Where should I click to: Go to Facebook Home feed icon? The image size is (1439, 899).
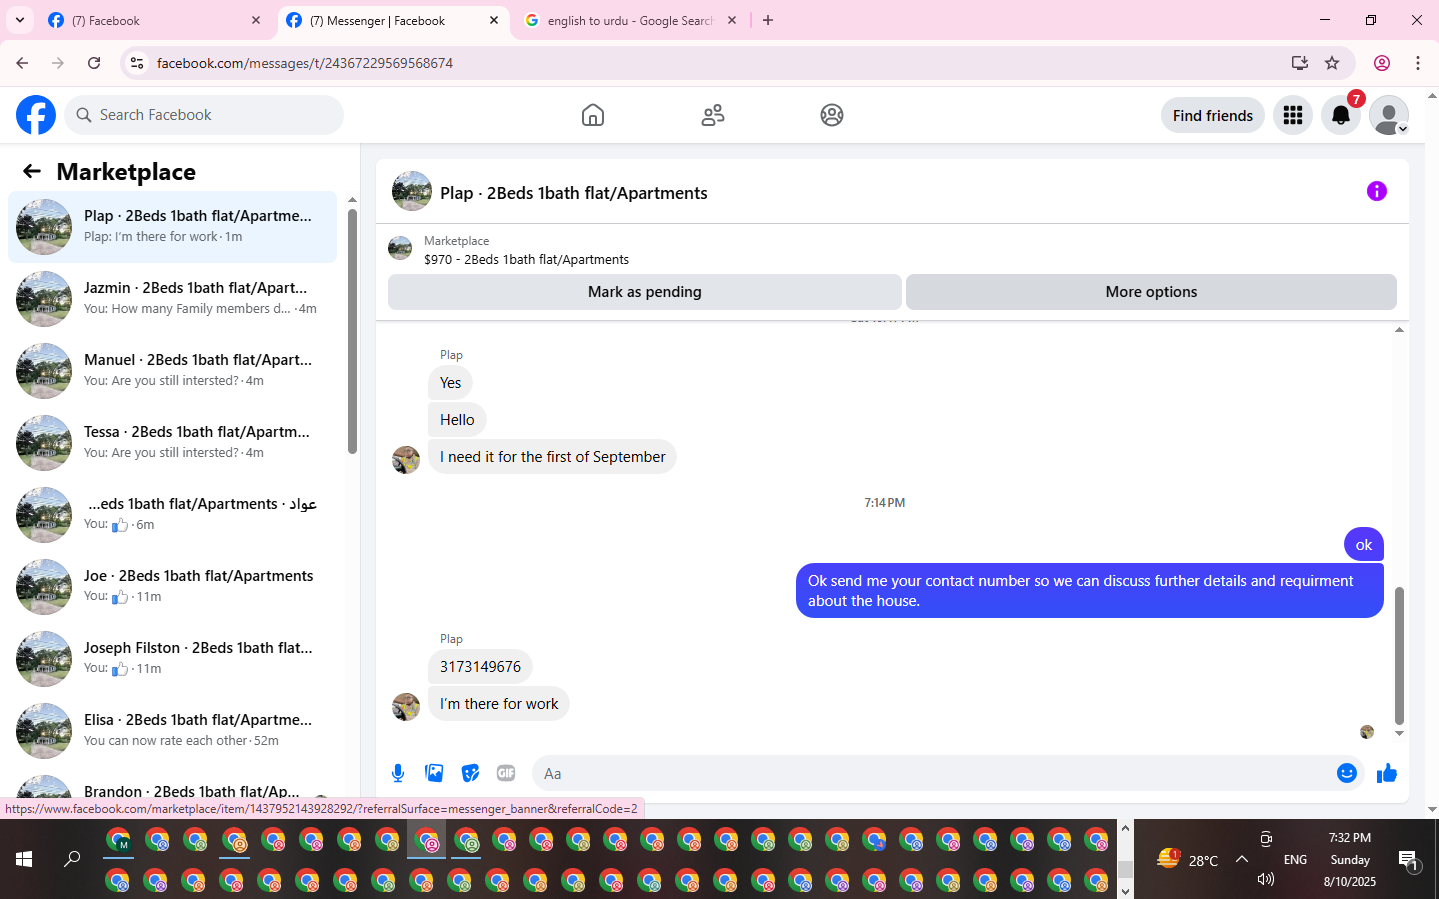(593, 115)
